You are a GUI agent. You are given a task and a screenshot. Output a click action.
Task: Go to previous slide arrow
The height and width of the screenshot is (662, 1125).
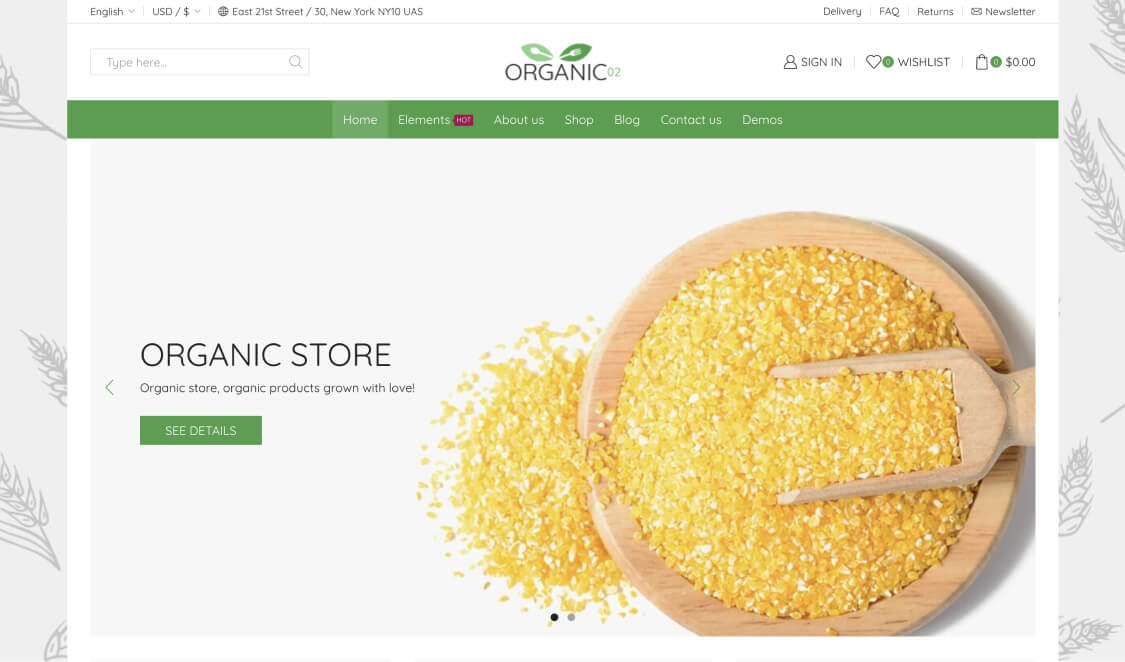[x=110, y=387]
